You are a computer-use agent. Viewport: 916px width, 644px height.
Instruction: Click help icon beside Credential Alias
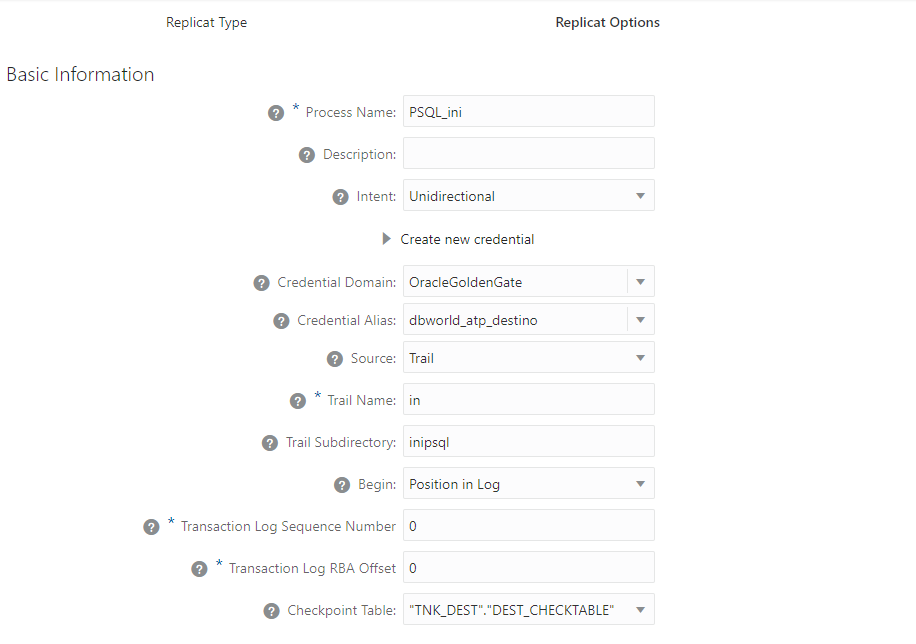[281, 321]
